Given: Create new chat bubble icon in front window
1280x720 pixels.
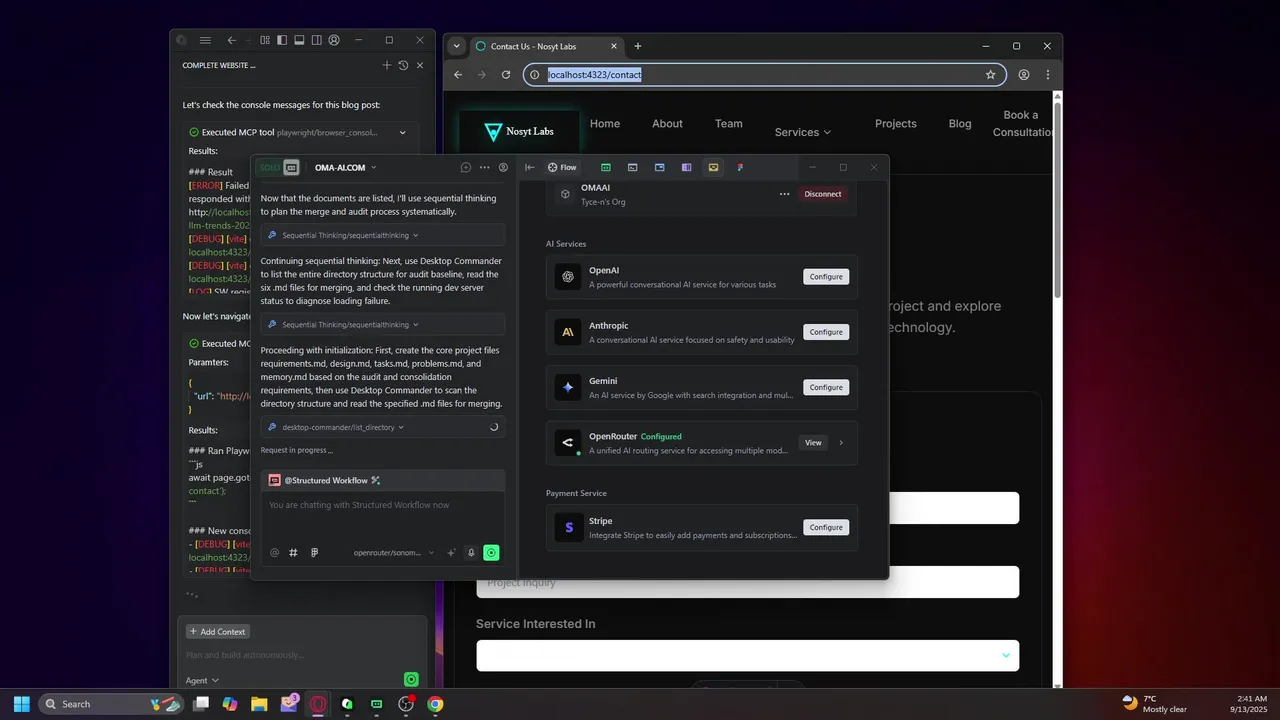Looking at the screenshot, I should tap(466, 168).
